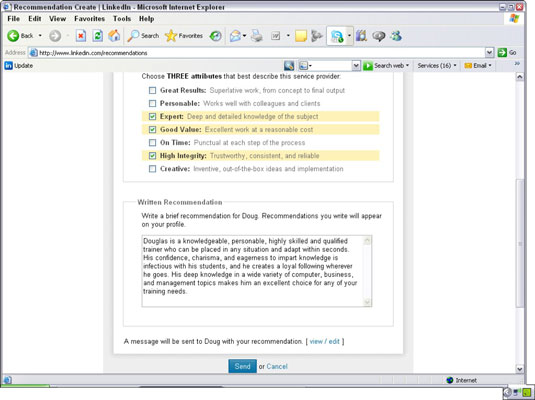
Task: Open the Help menu
Action: coord(146,19)
